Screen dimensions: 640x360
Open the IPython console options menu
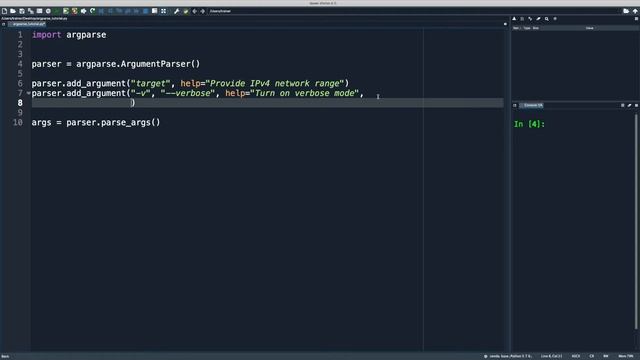pos(636,105)
